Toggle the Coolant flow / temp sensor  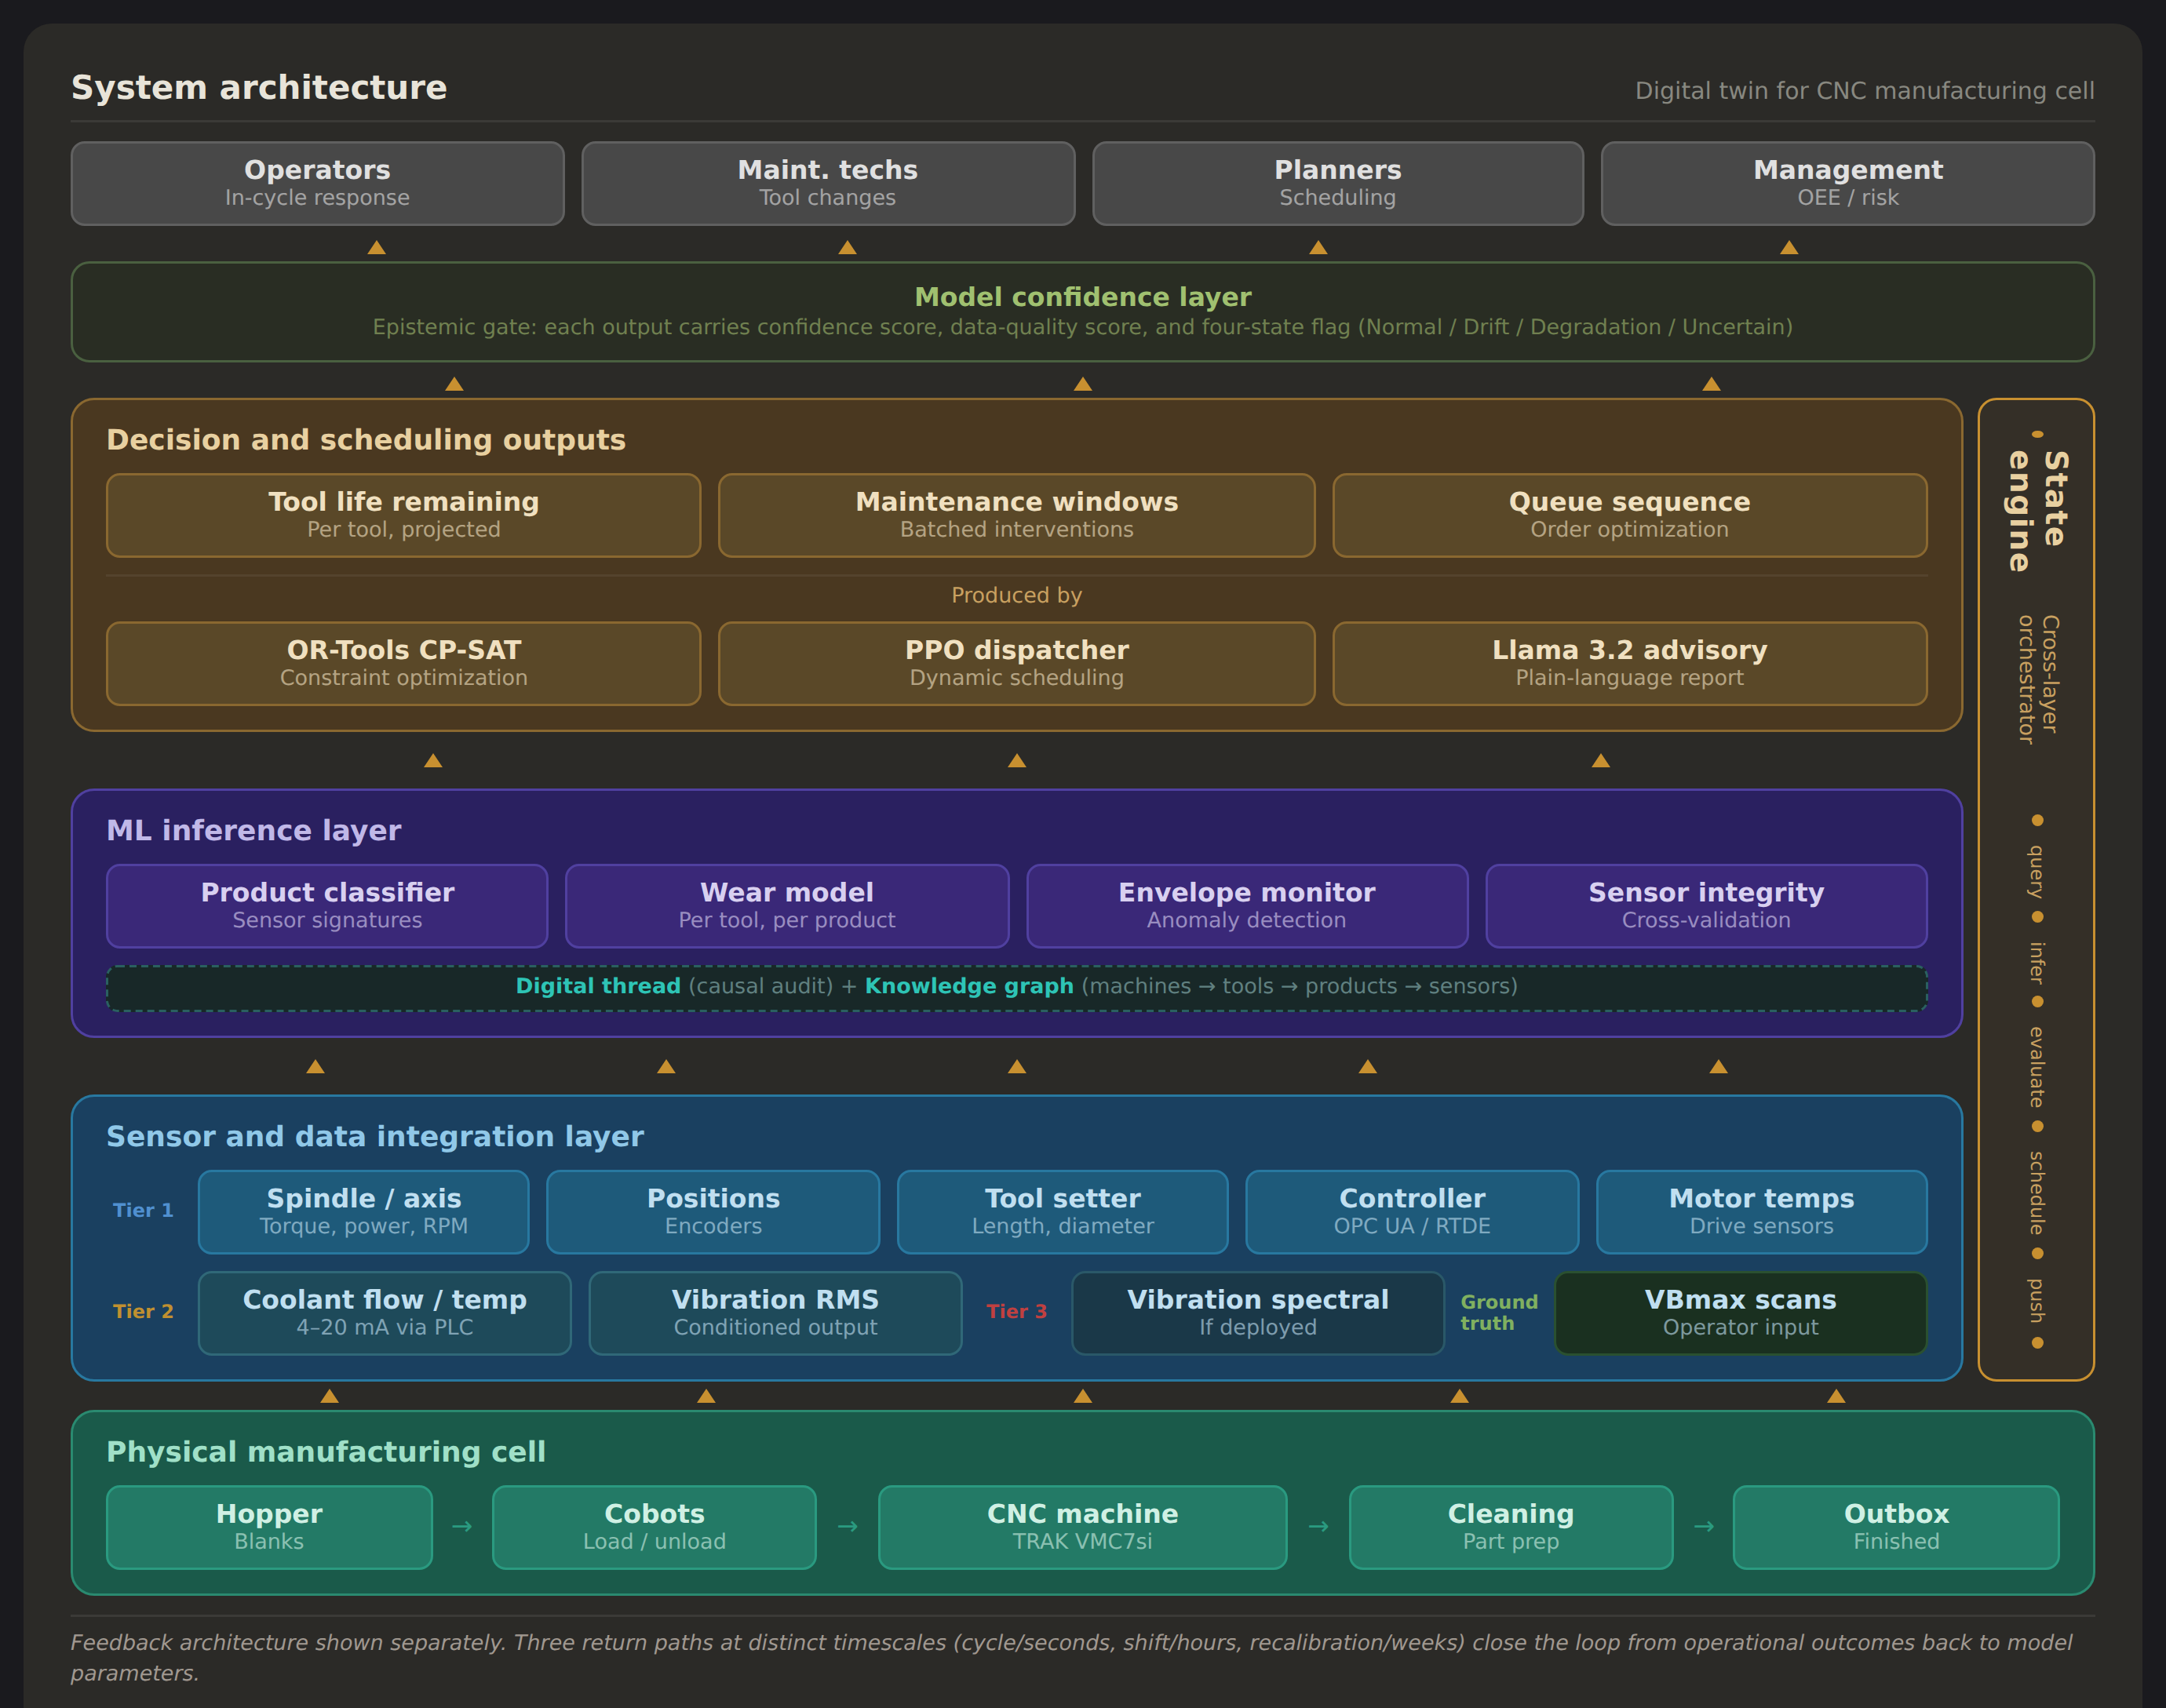pyautogui.click(x=384, y=1312)
